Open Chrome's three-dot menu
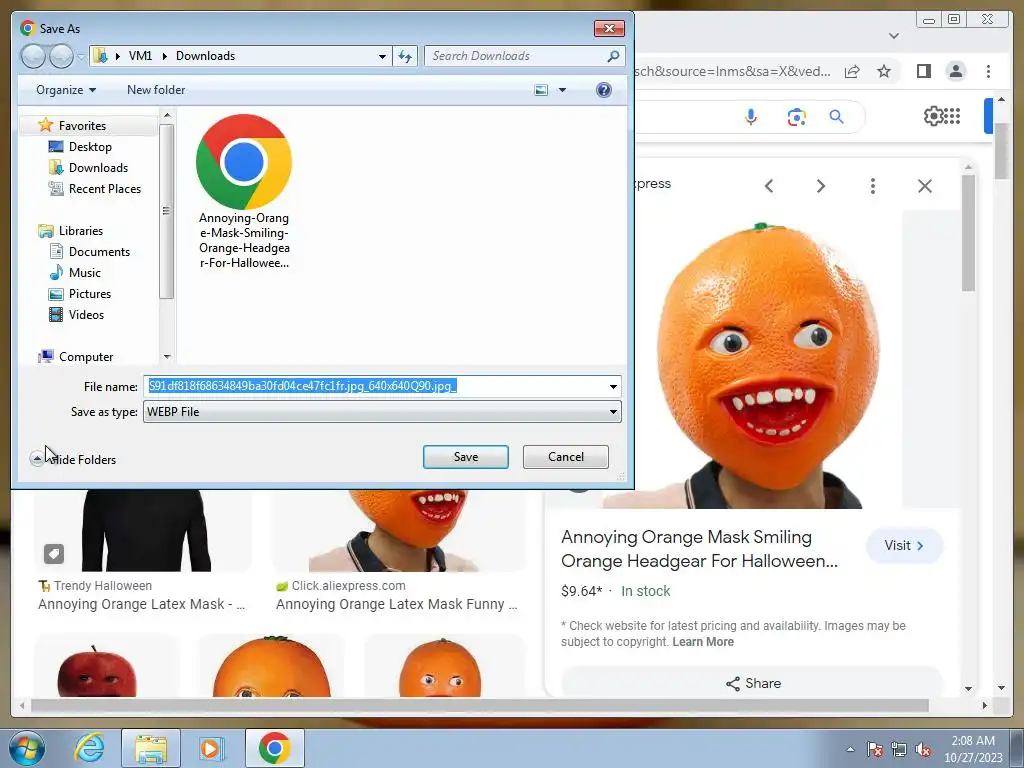 (988, 71)
